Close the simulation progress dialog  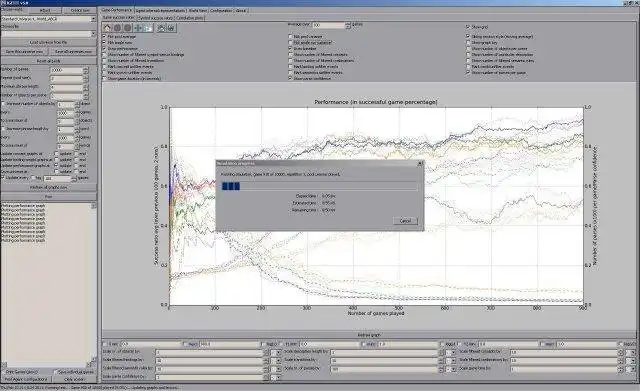point(420,163)
